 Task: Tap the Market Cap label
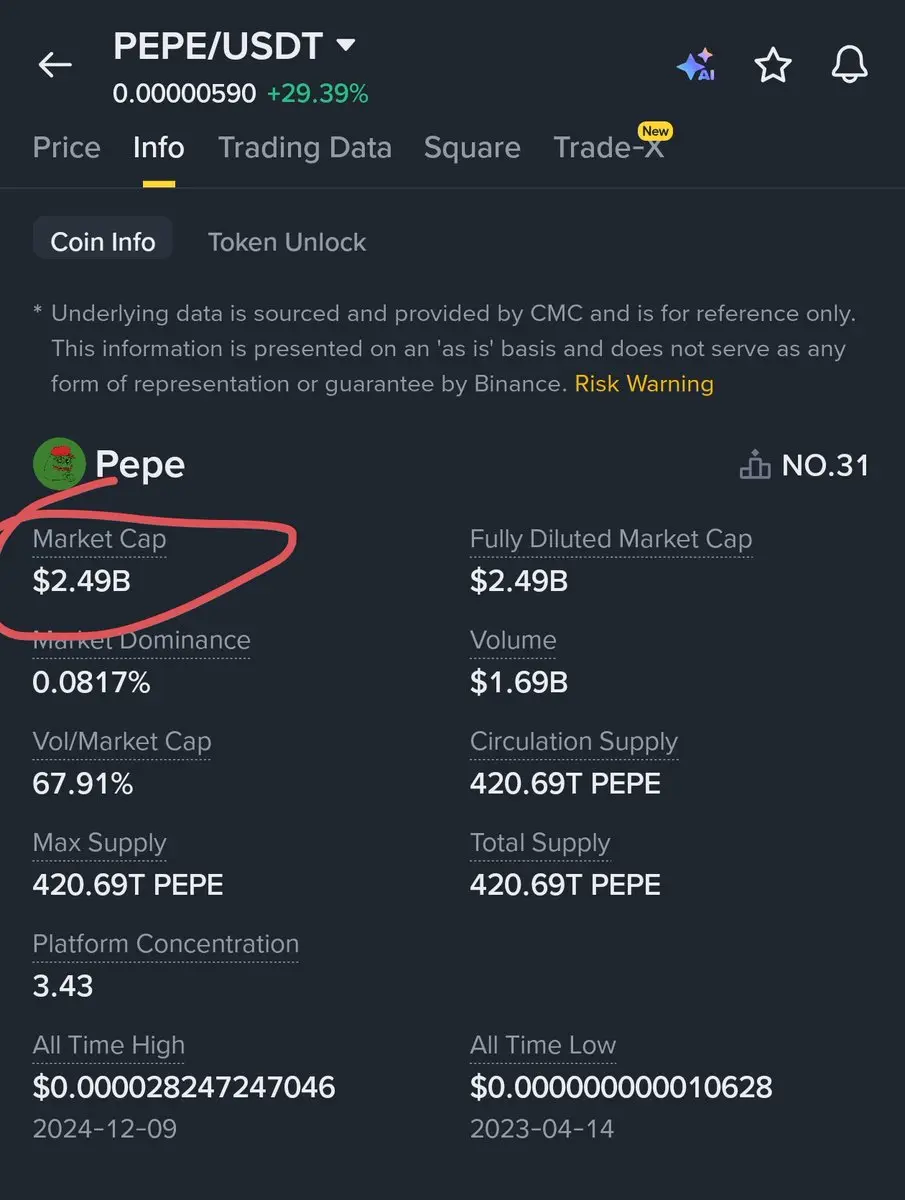100,539
